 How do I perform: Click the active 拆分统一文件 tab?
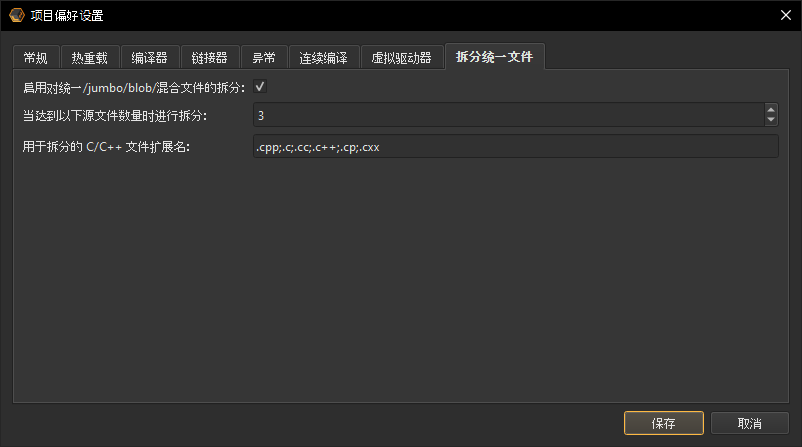click(494, 57)
